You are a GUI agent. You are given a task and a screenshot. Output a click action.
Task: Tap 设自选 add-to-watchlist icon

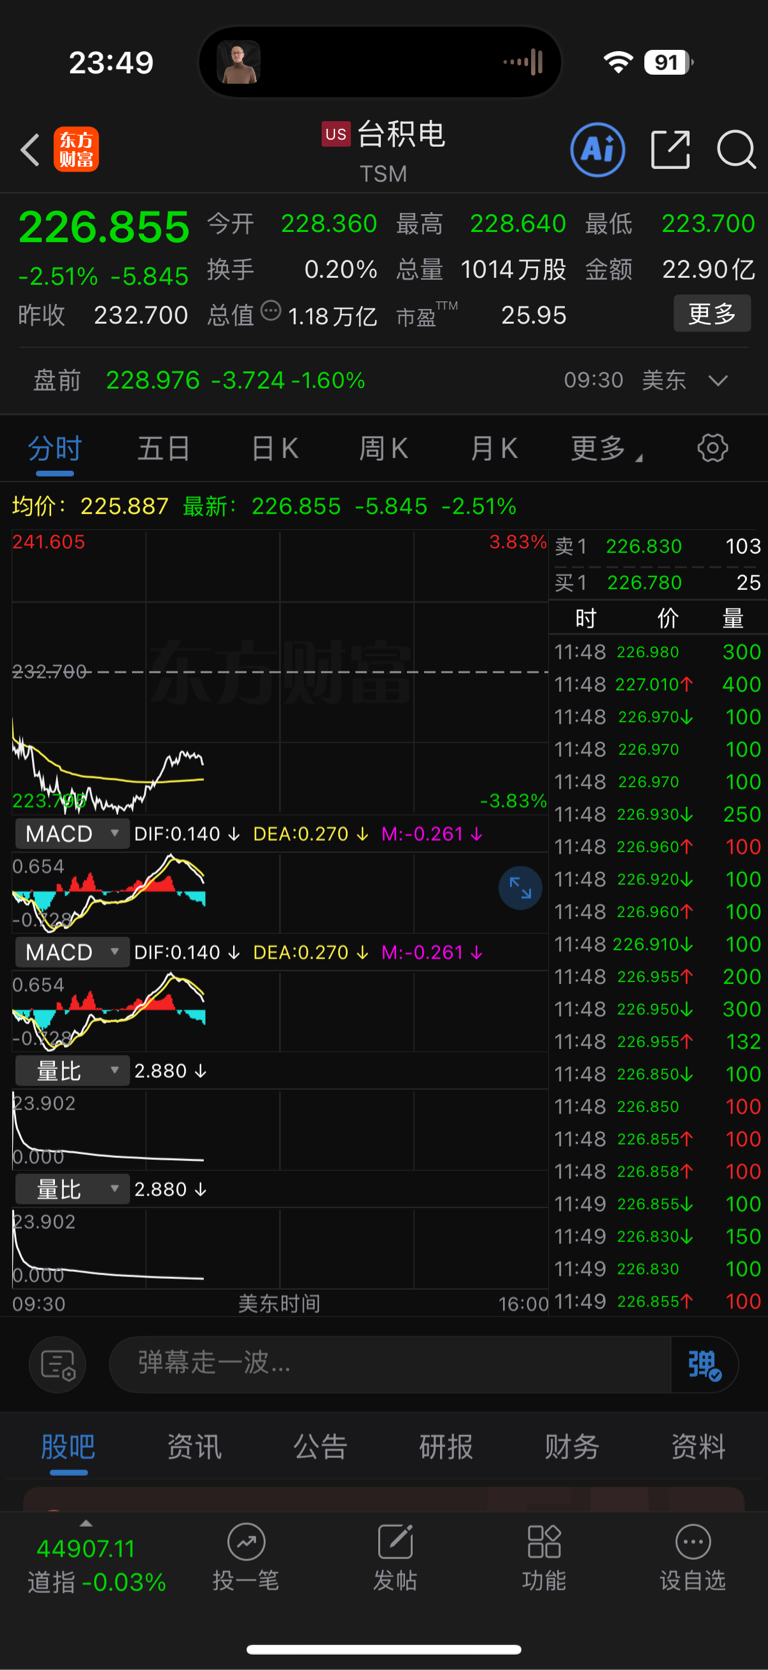pyautogui.click(x=693, y=1557)
